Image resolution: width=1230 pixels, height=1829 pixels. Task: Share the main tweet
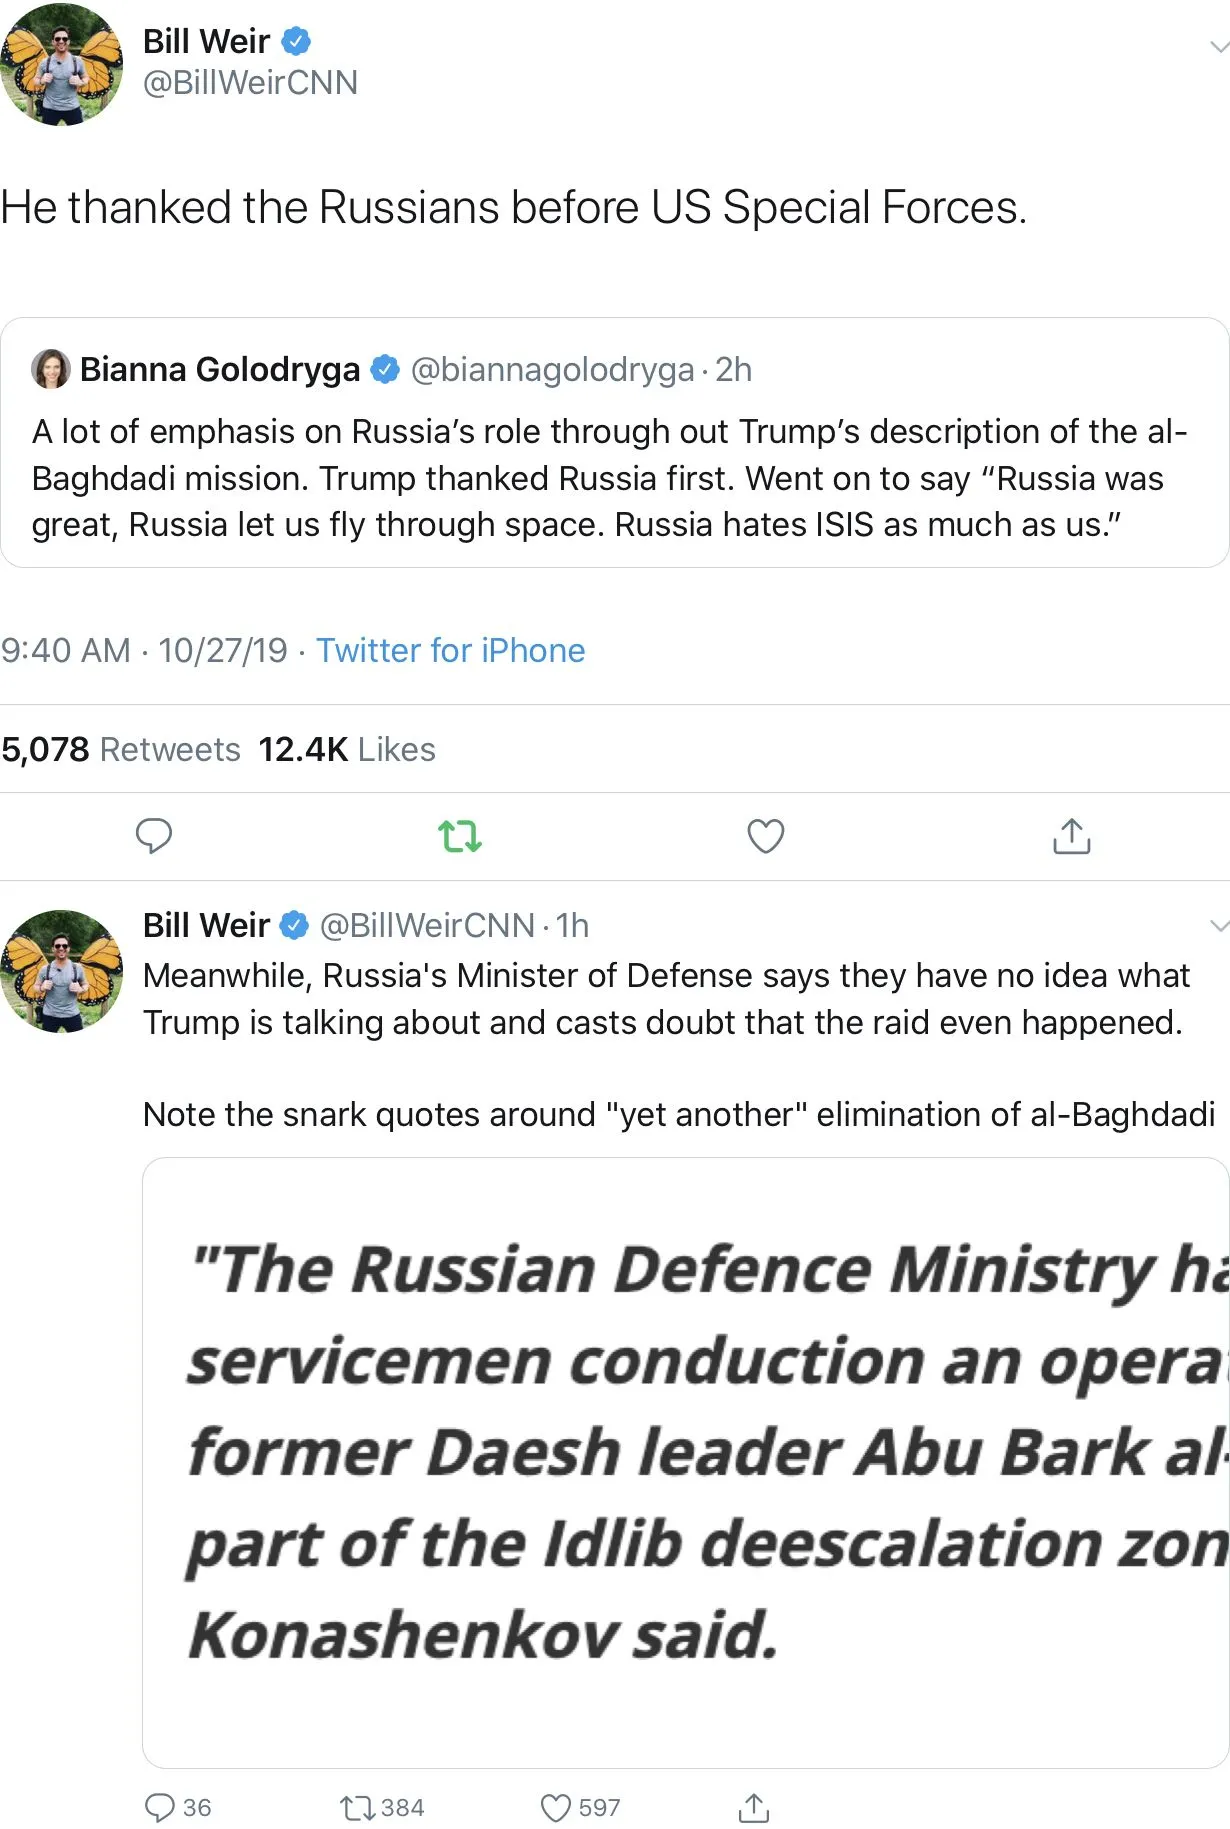pyautogui.click(x=1071, y=836)
